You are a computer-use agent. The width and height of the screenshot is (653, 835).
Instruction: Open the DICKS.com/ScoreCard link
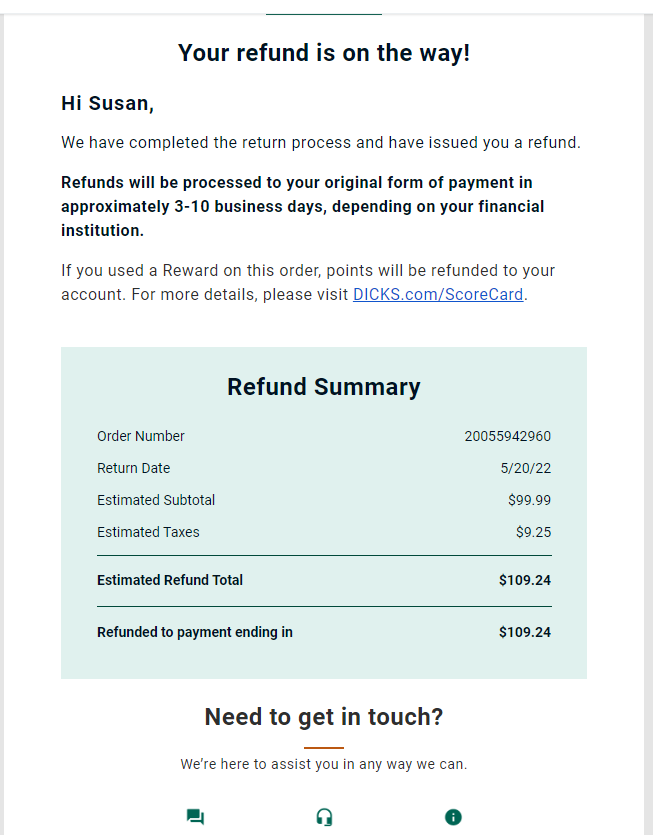[x=438, y=294]
